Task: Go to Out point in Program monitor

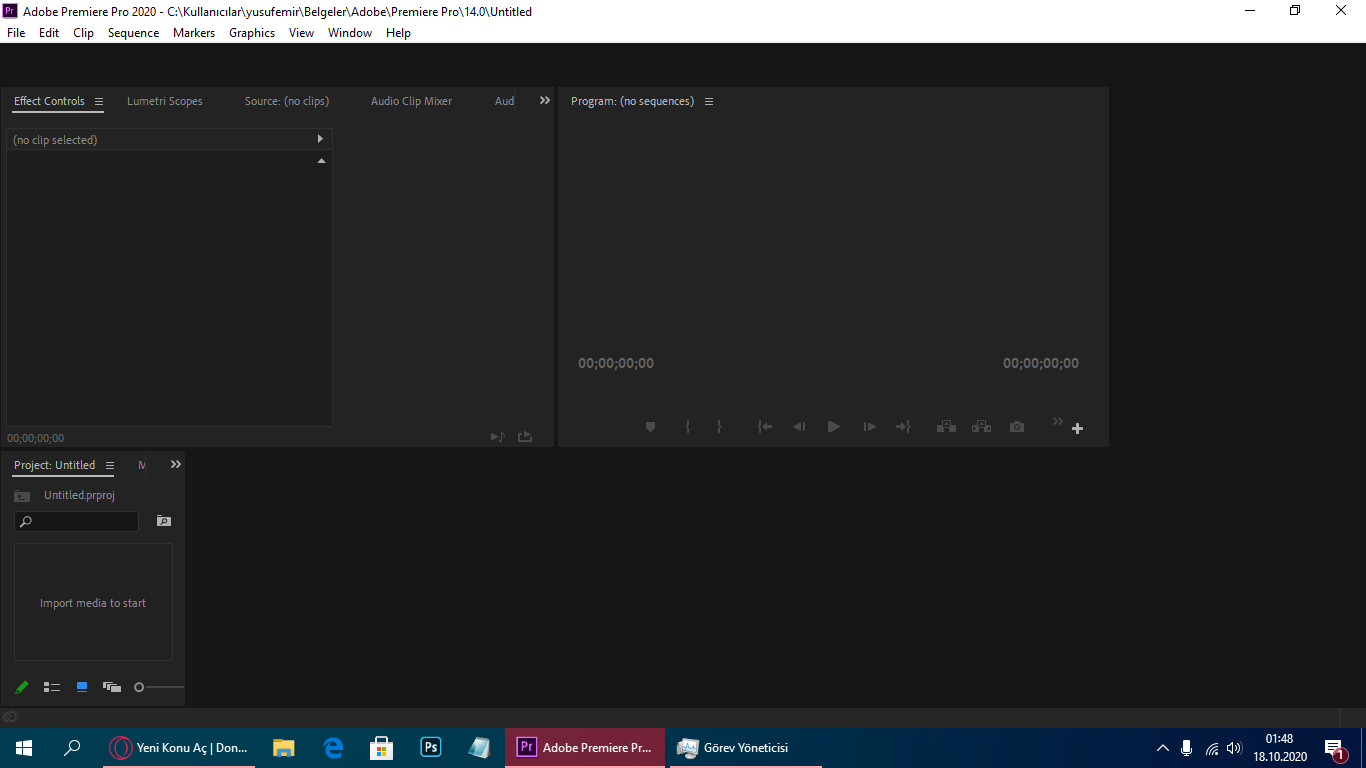Action: (x=903, y=427)
